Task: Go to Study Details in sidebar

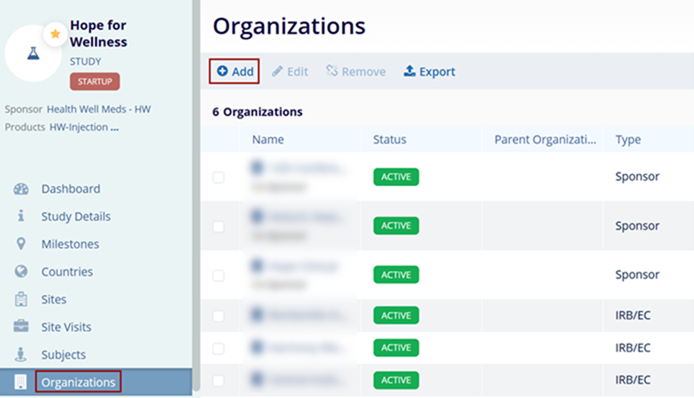Action: click(76, 216)
